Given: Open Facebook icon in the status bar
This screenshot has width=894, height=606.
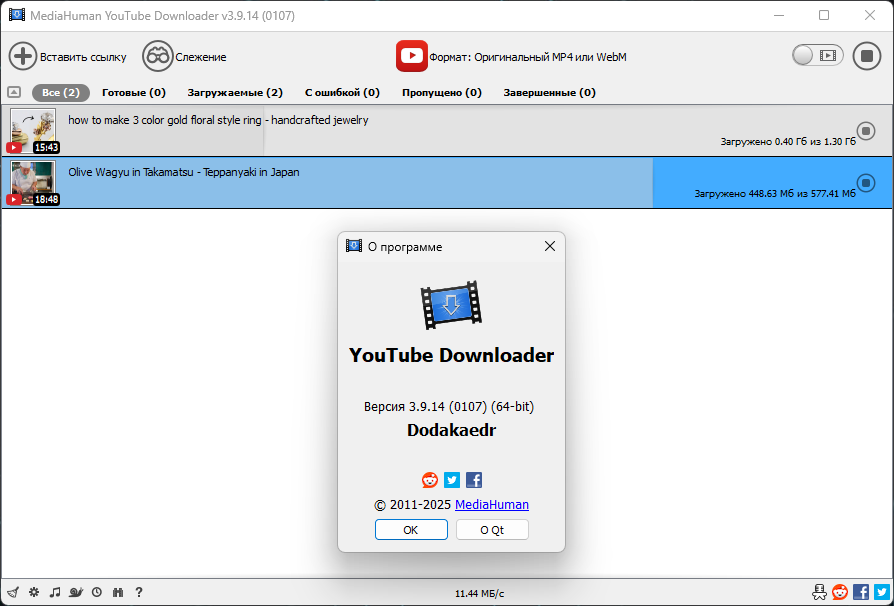Looking at the screenshot, I should (861, 592).
